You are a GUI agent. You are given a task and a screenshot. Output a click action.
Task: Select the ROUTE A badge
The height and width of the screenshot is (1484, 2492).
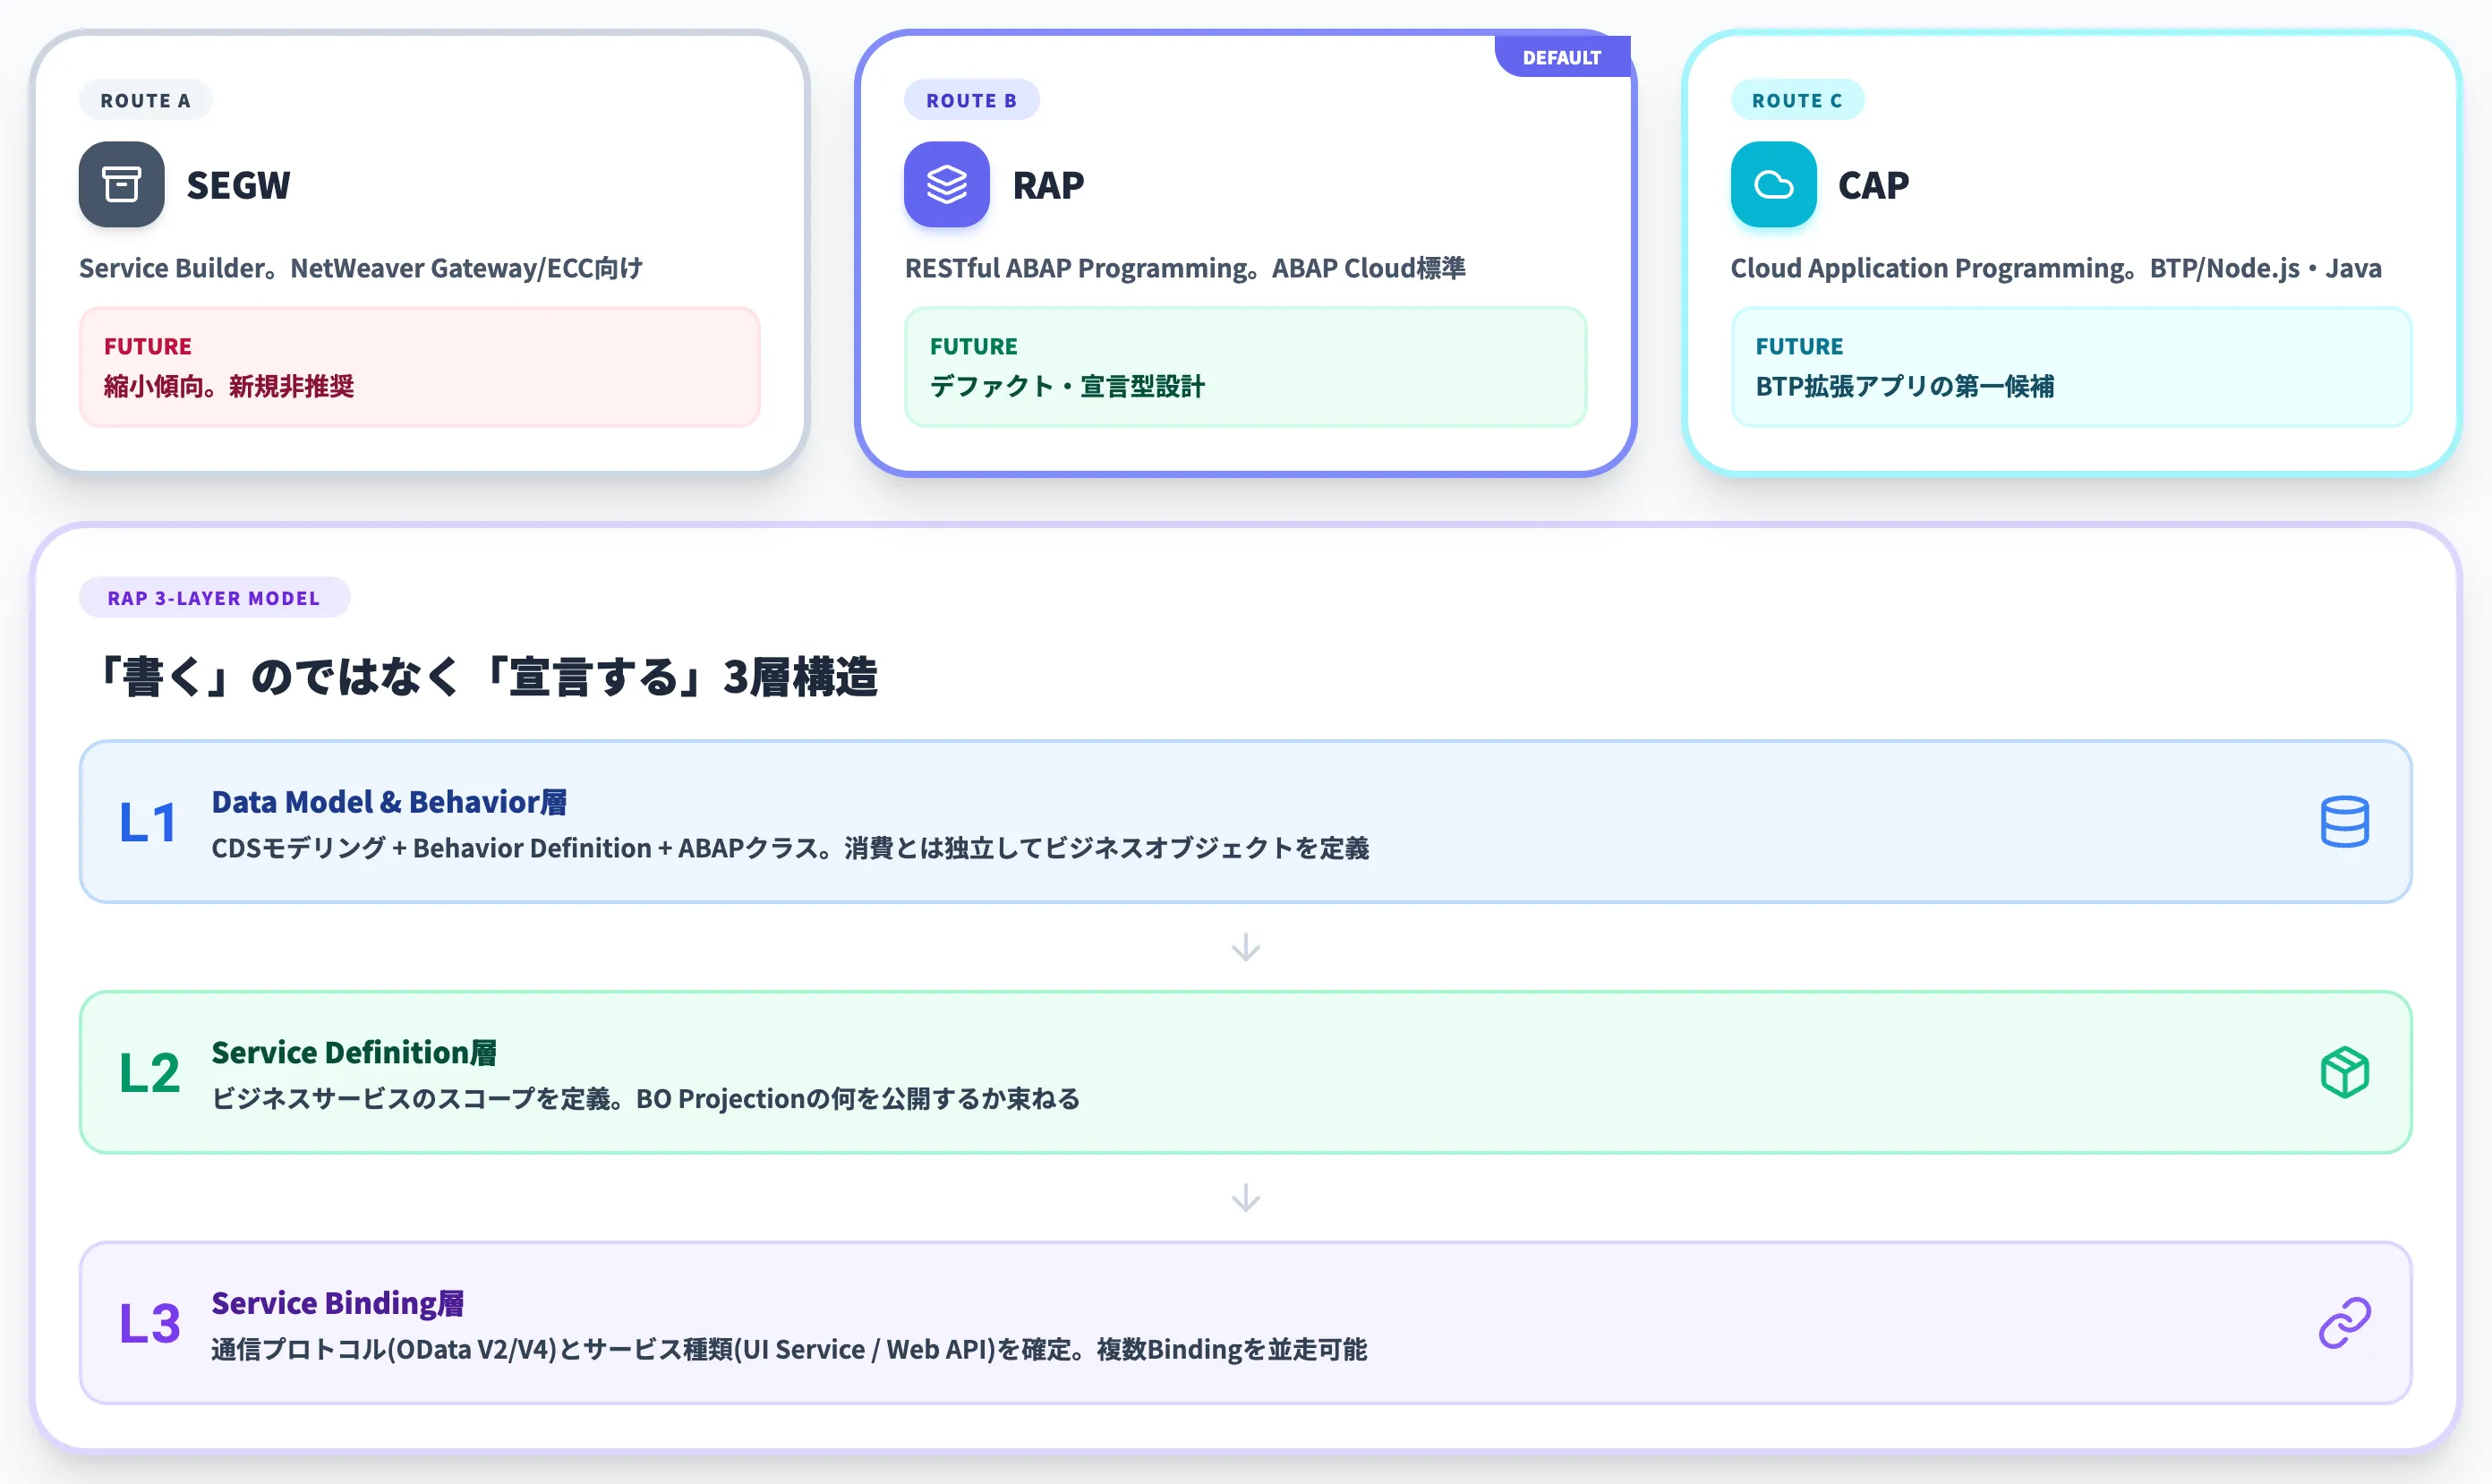tap(145, 100)
